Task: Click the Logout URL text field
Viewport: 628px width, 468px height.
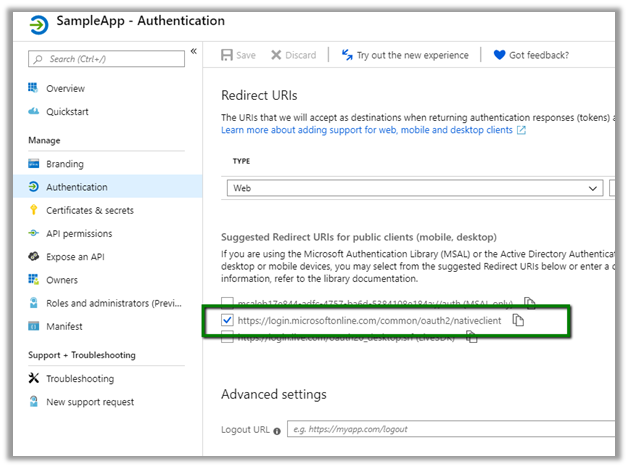Action: tap(448, 430)
